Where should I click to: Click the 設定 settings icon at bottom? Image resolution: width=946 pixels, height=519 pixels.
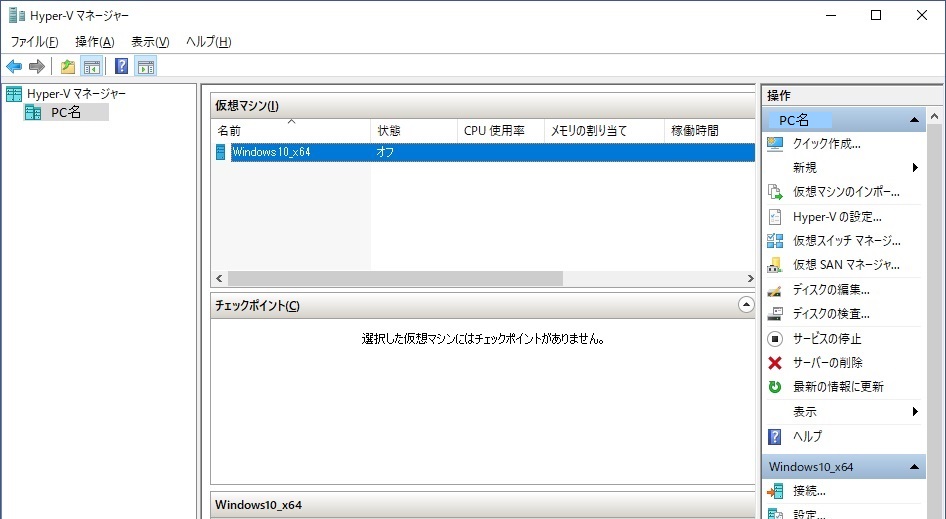pyautogui.click(x=775, y=514)
